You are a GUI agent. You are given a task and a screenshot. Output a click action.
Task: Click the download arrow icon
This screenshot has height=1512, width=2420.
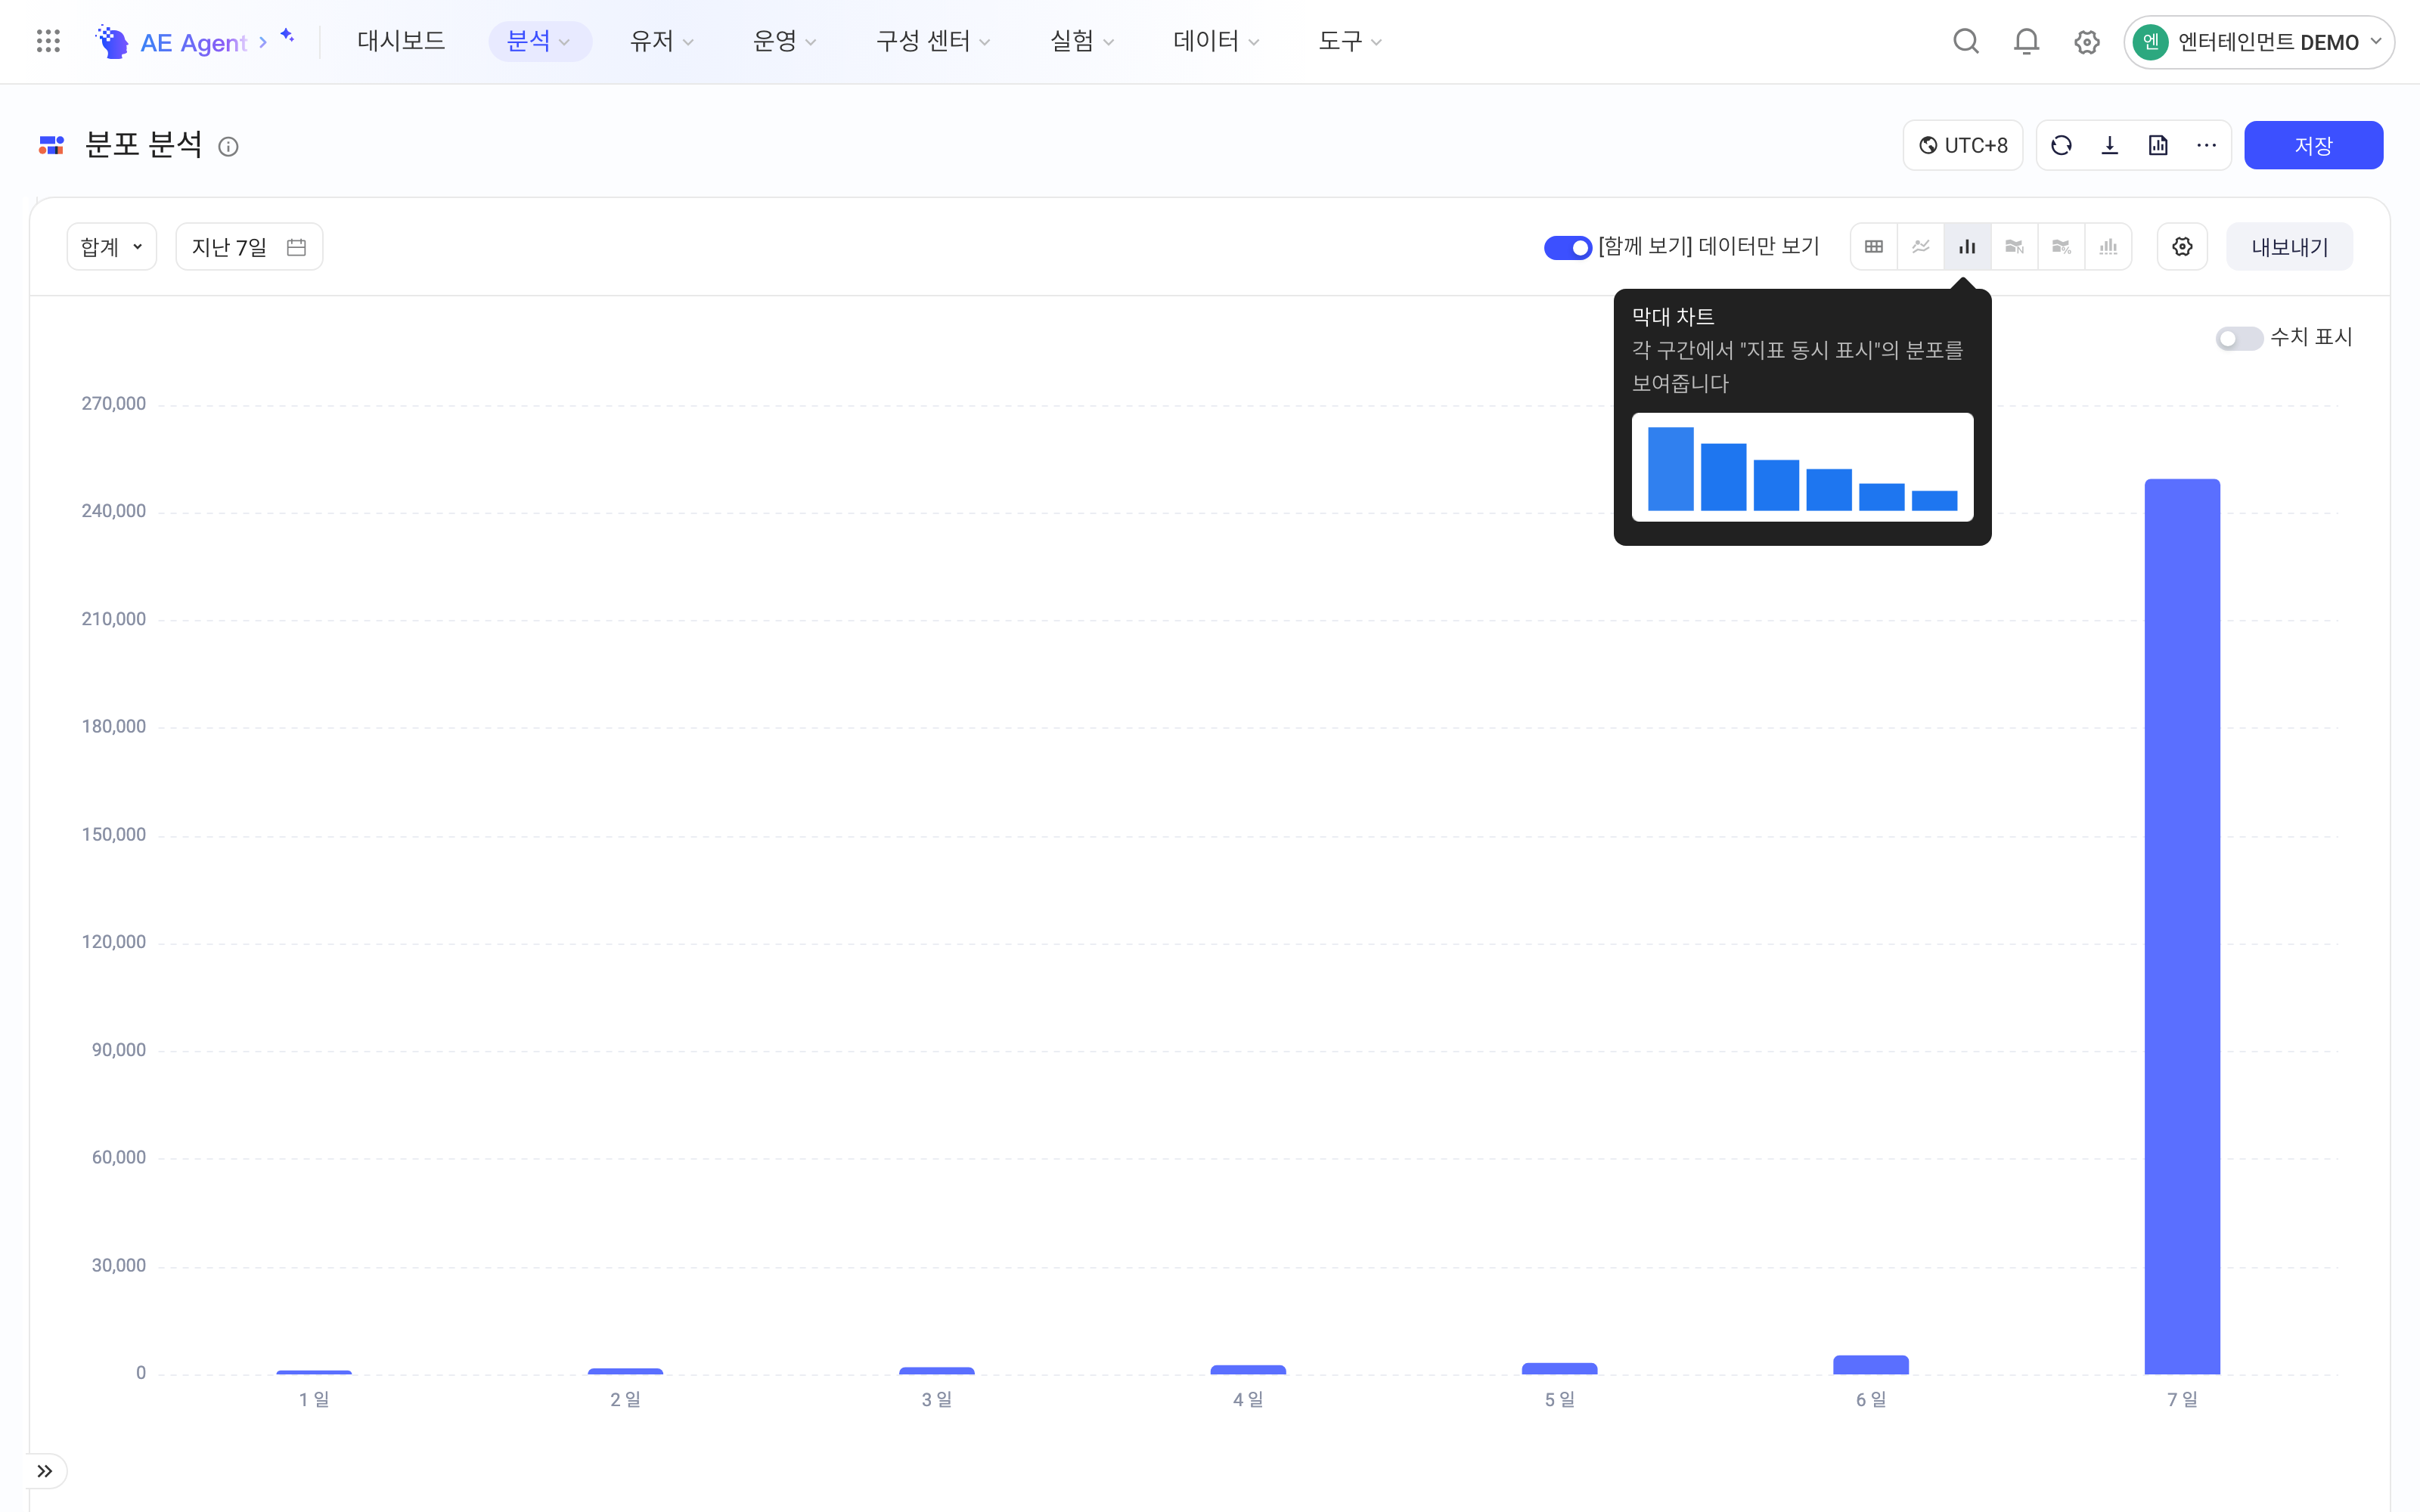click(2110, 145)
